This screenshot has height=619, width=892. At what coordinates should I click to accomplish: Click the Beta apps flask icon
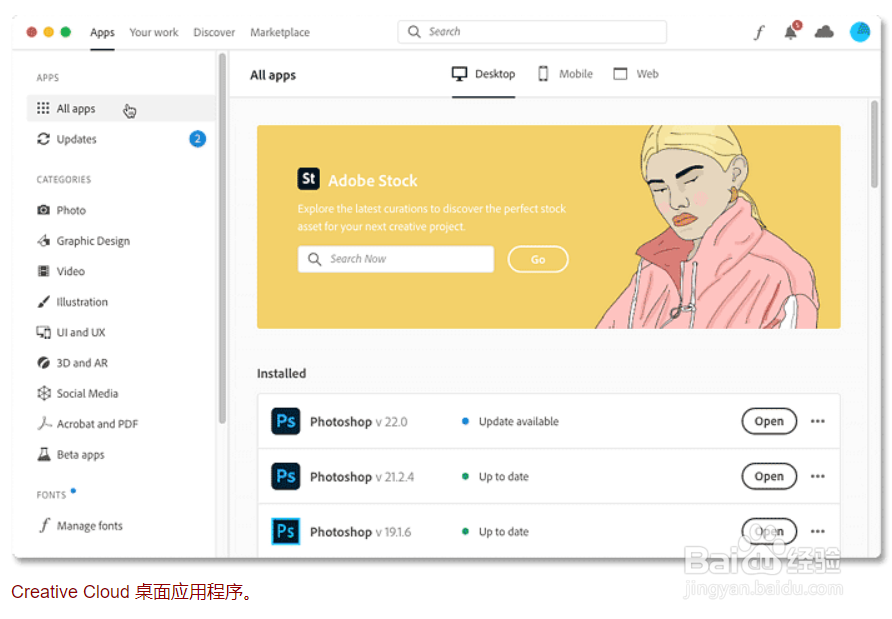(44, 454)
